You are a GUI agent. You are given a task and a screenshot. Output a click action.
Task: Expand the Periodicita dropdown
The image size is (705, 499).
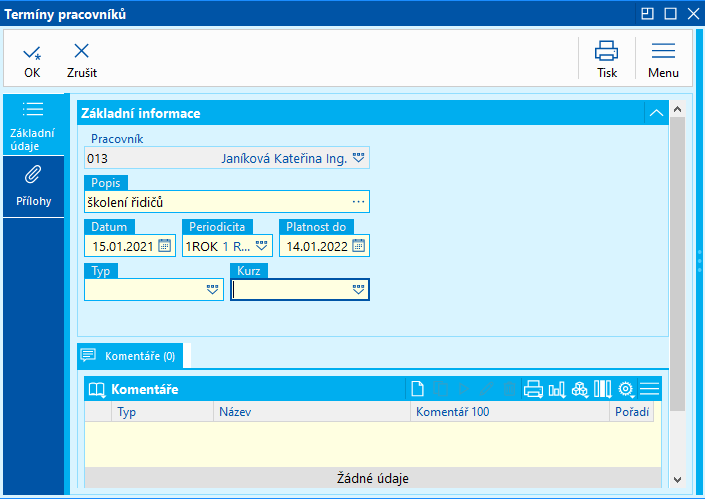tap(261, 246)
